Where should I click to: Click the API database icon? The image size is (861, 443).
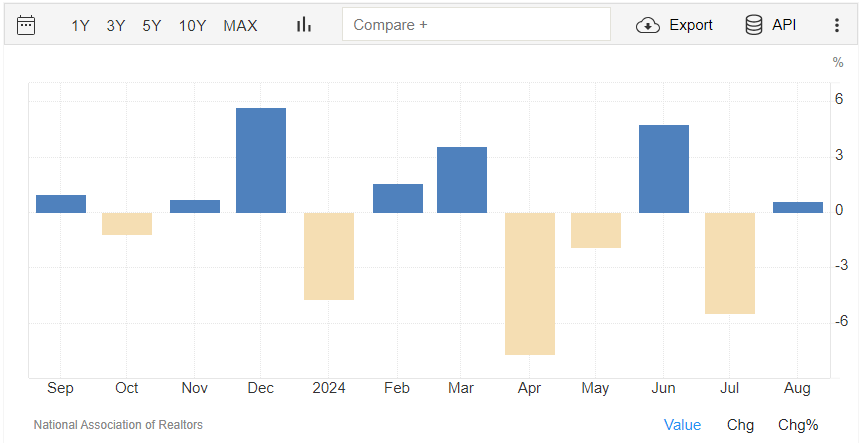(754, 25)
